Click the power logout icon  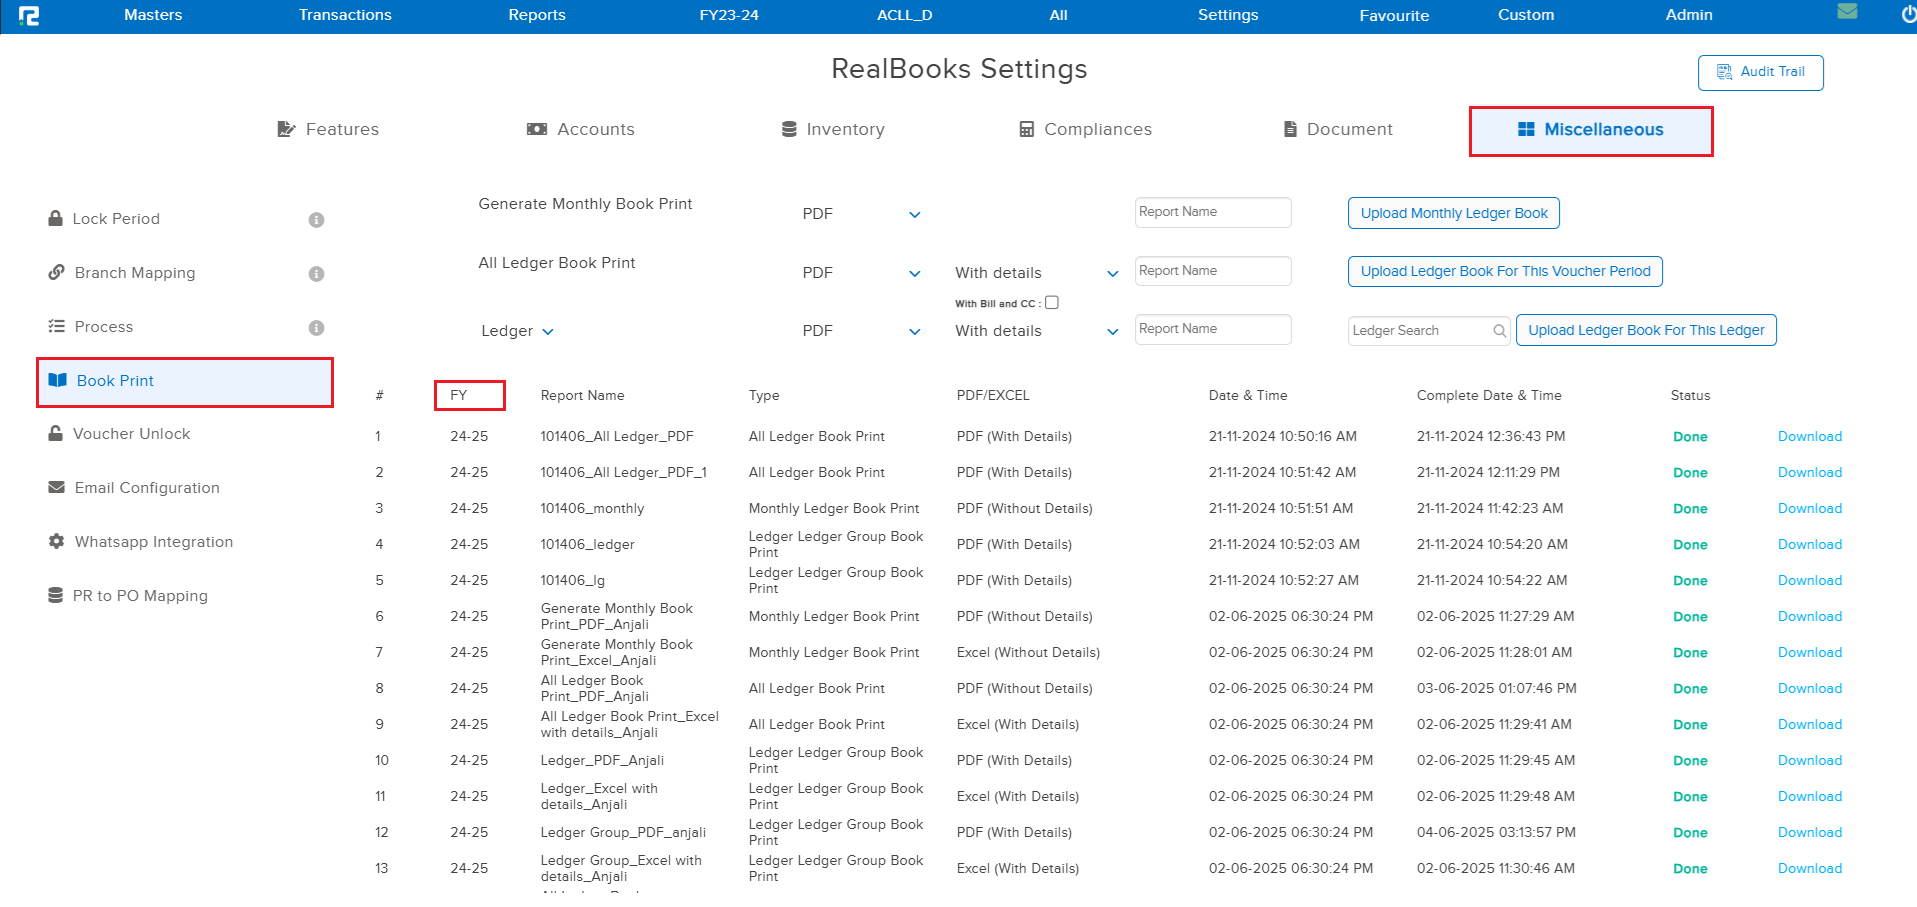coord(1908,14)
